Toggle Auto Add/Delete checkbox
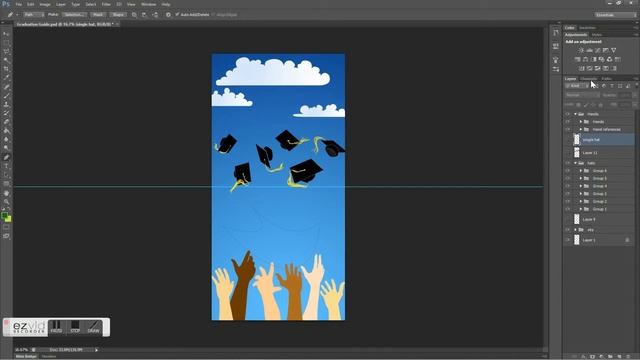This screenshot has width=640, height=360. [177, 15]
